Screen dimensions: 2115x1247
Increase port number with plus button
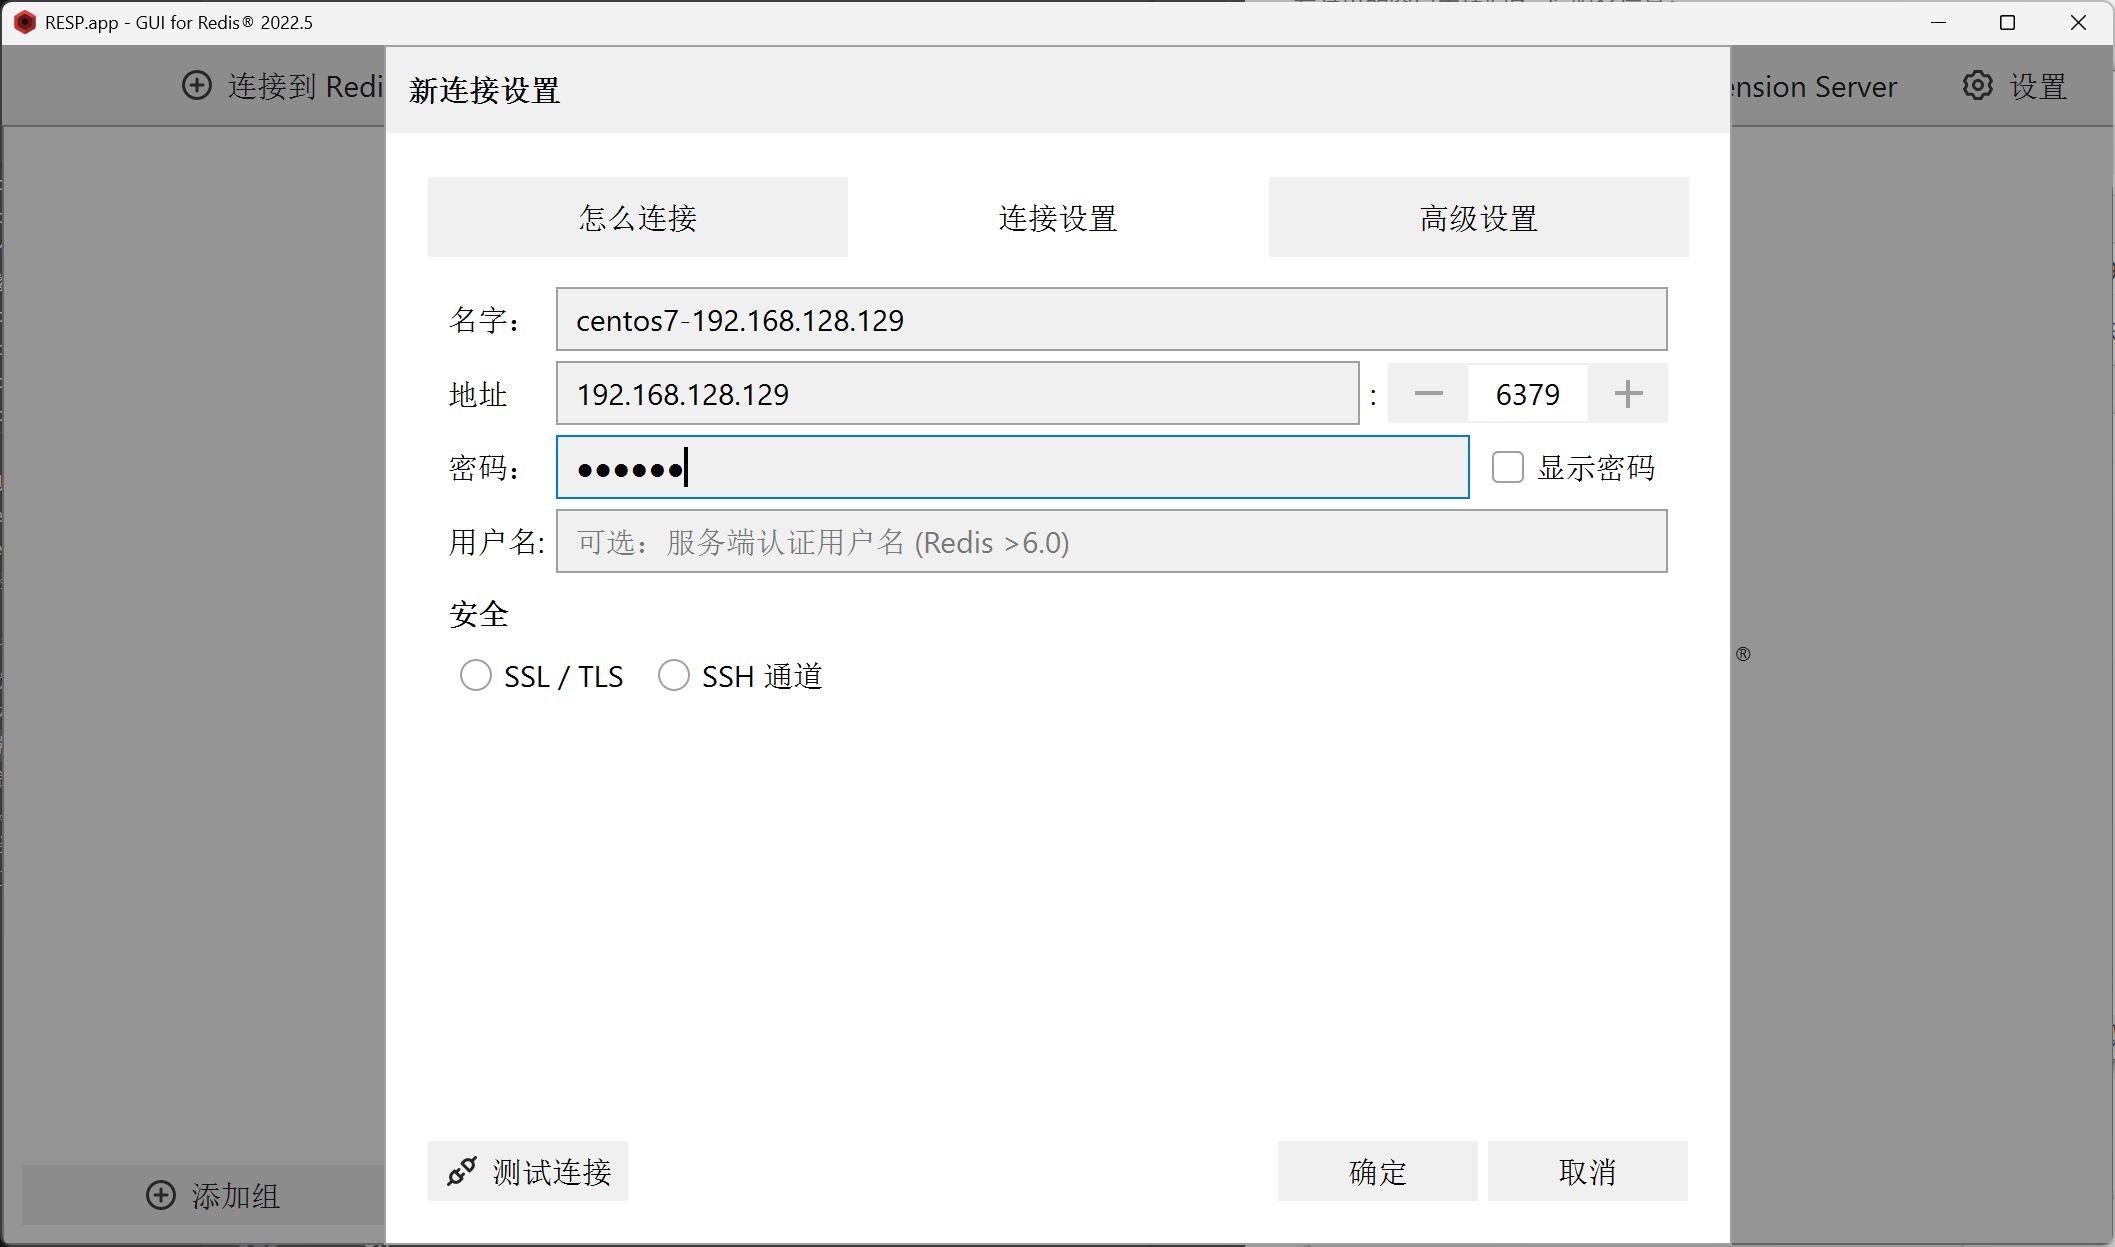click(x=1628, y=394)
